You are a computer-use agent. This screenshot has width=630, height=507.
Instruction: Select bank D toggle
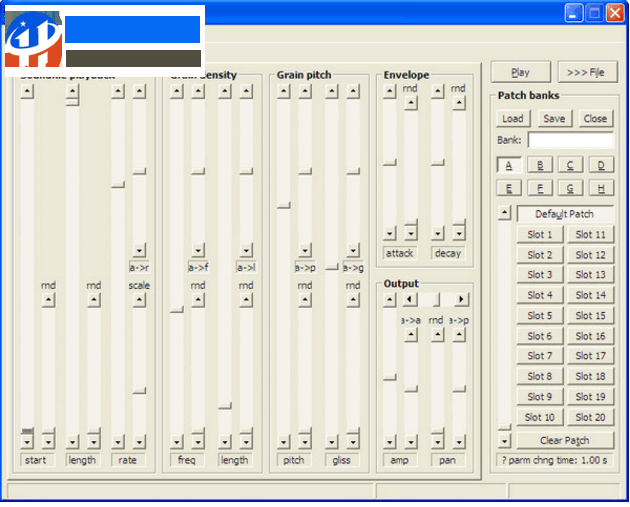tap(601, 165)
